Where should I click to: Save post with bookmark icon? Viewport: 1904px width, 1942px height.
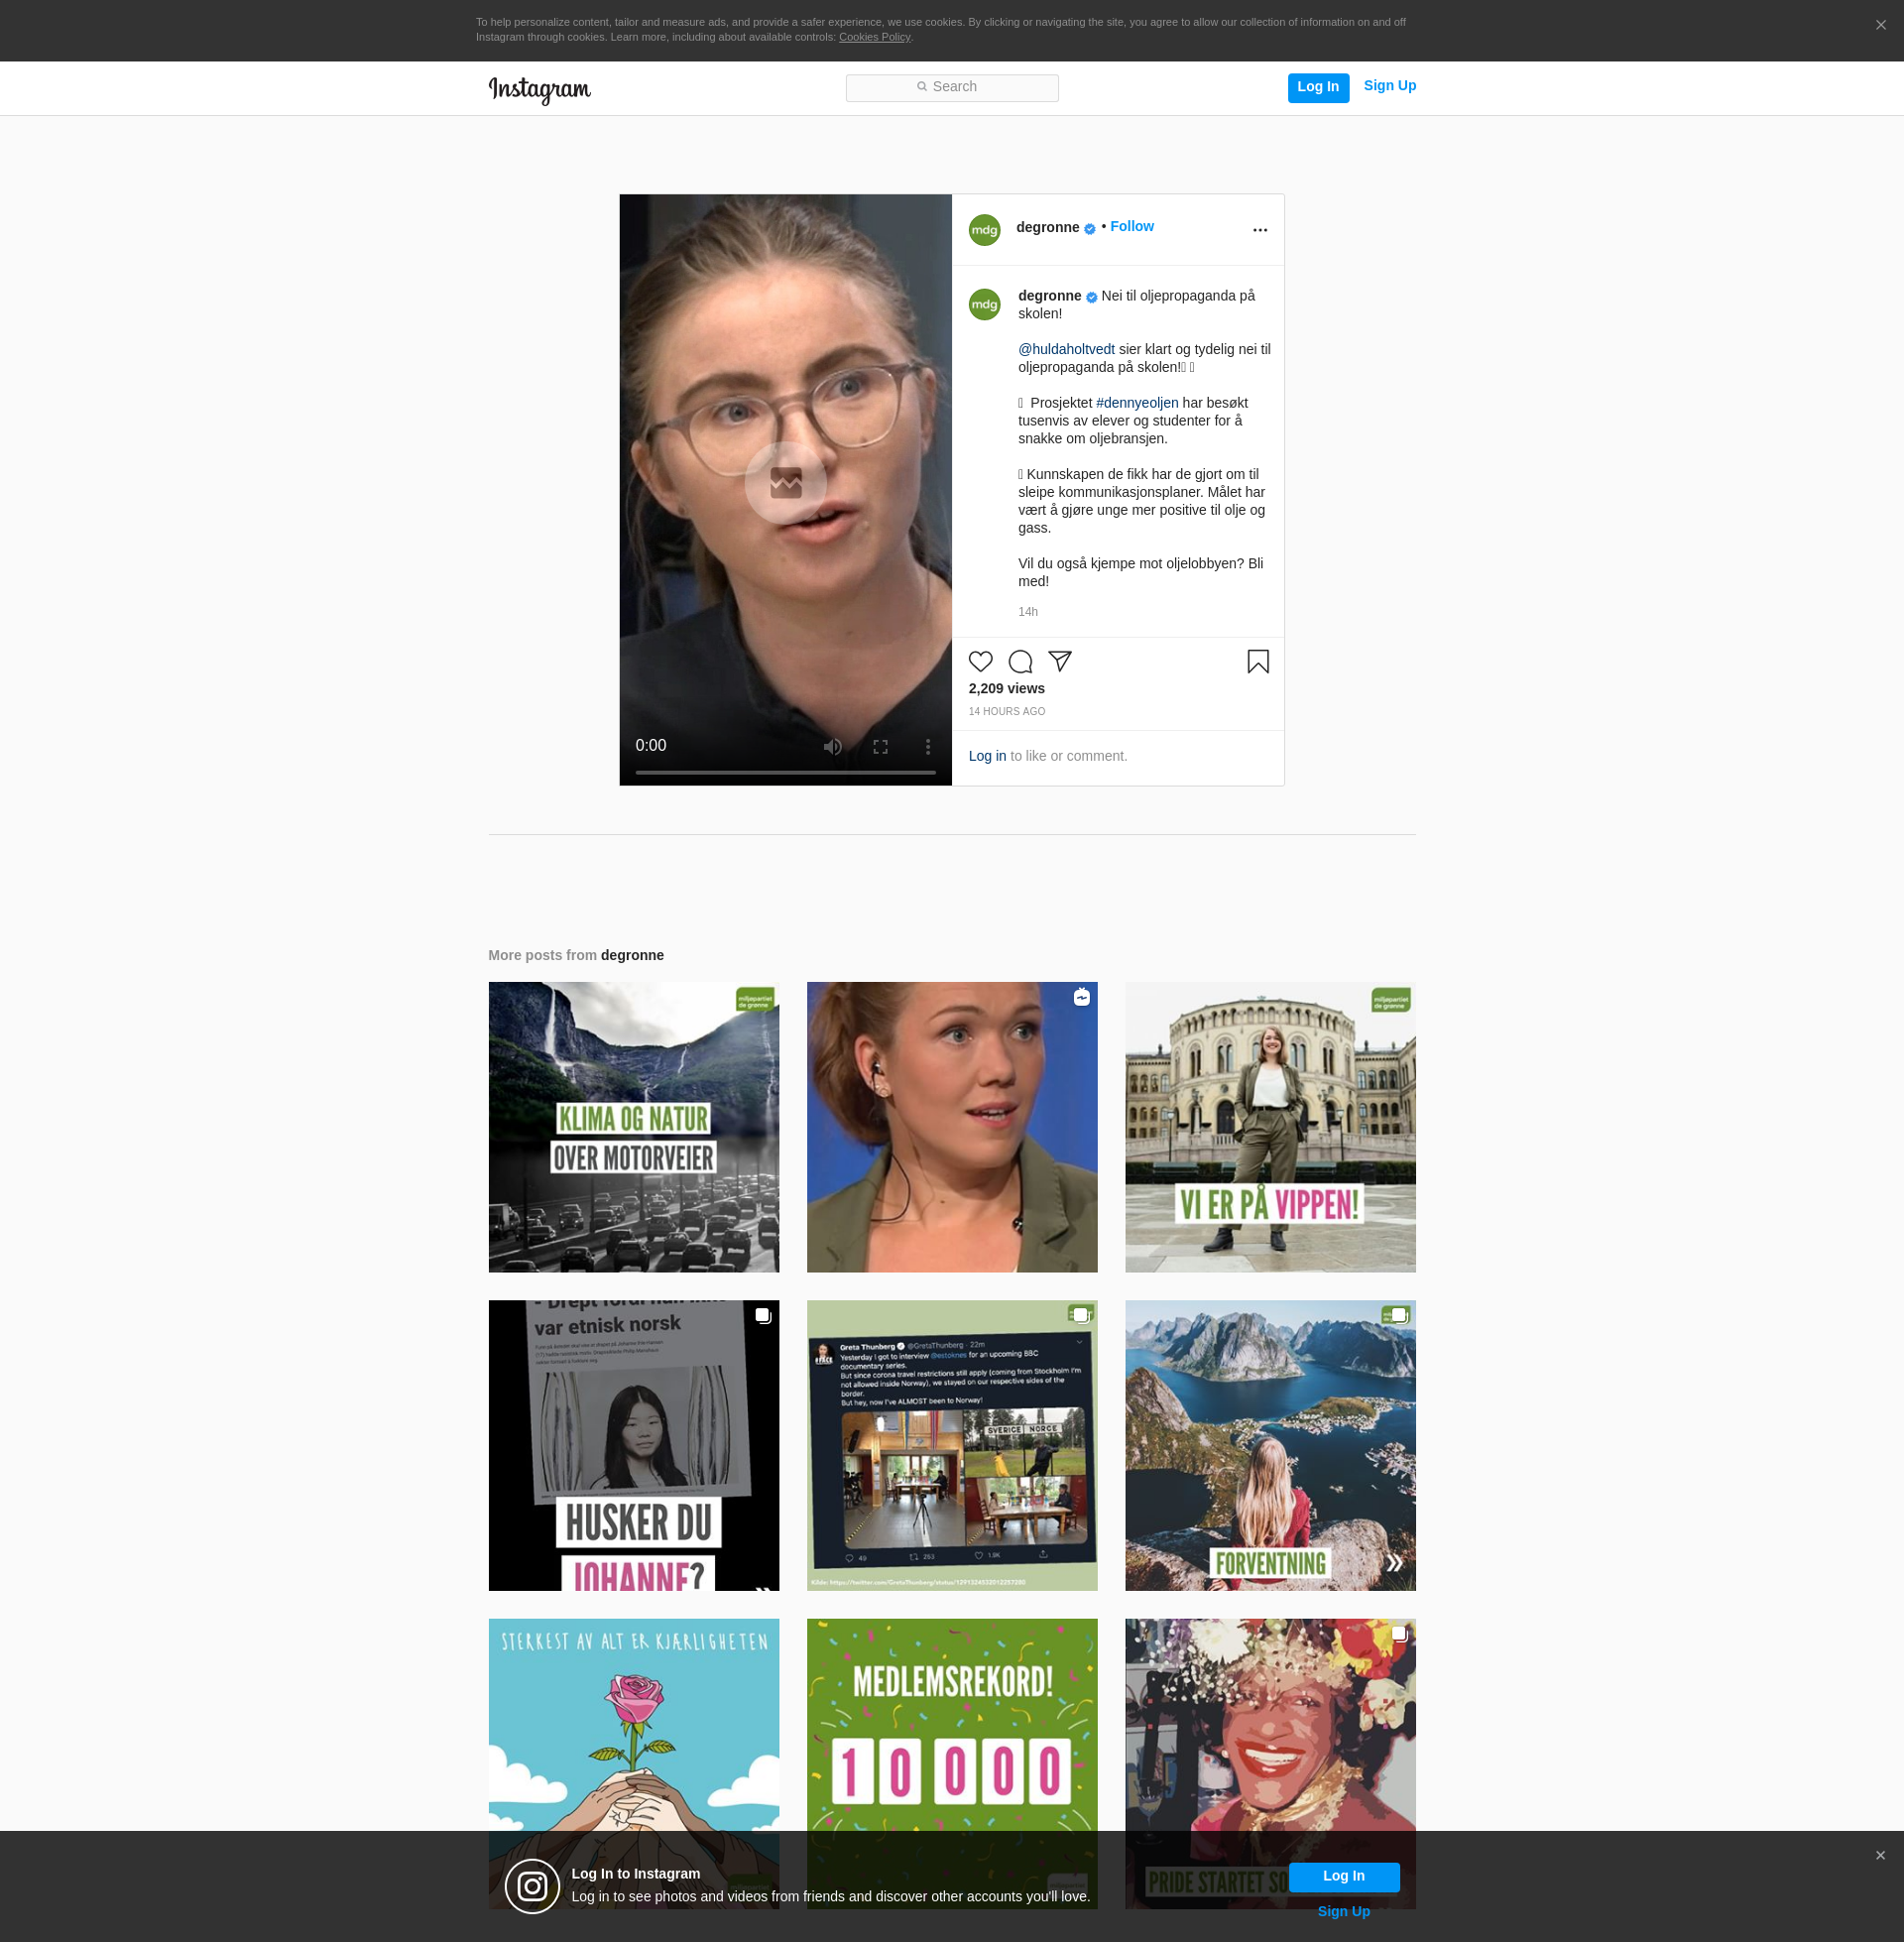1258,661
